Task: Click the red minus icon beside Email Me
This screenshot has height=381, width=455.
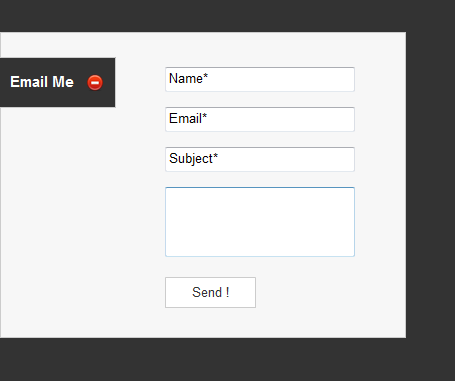Action: coord(95,83)
